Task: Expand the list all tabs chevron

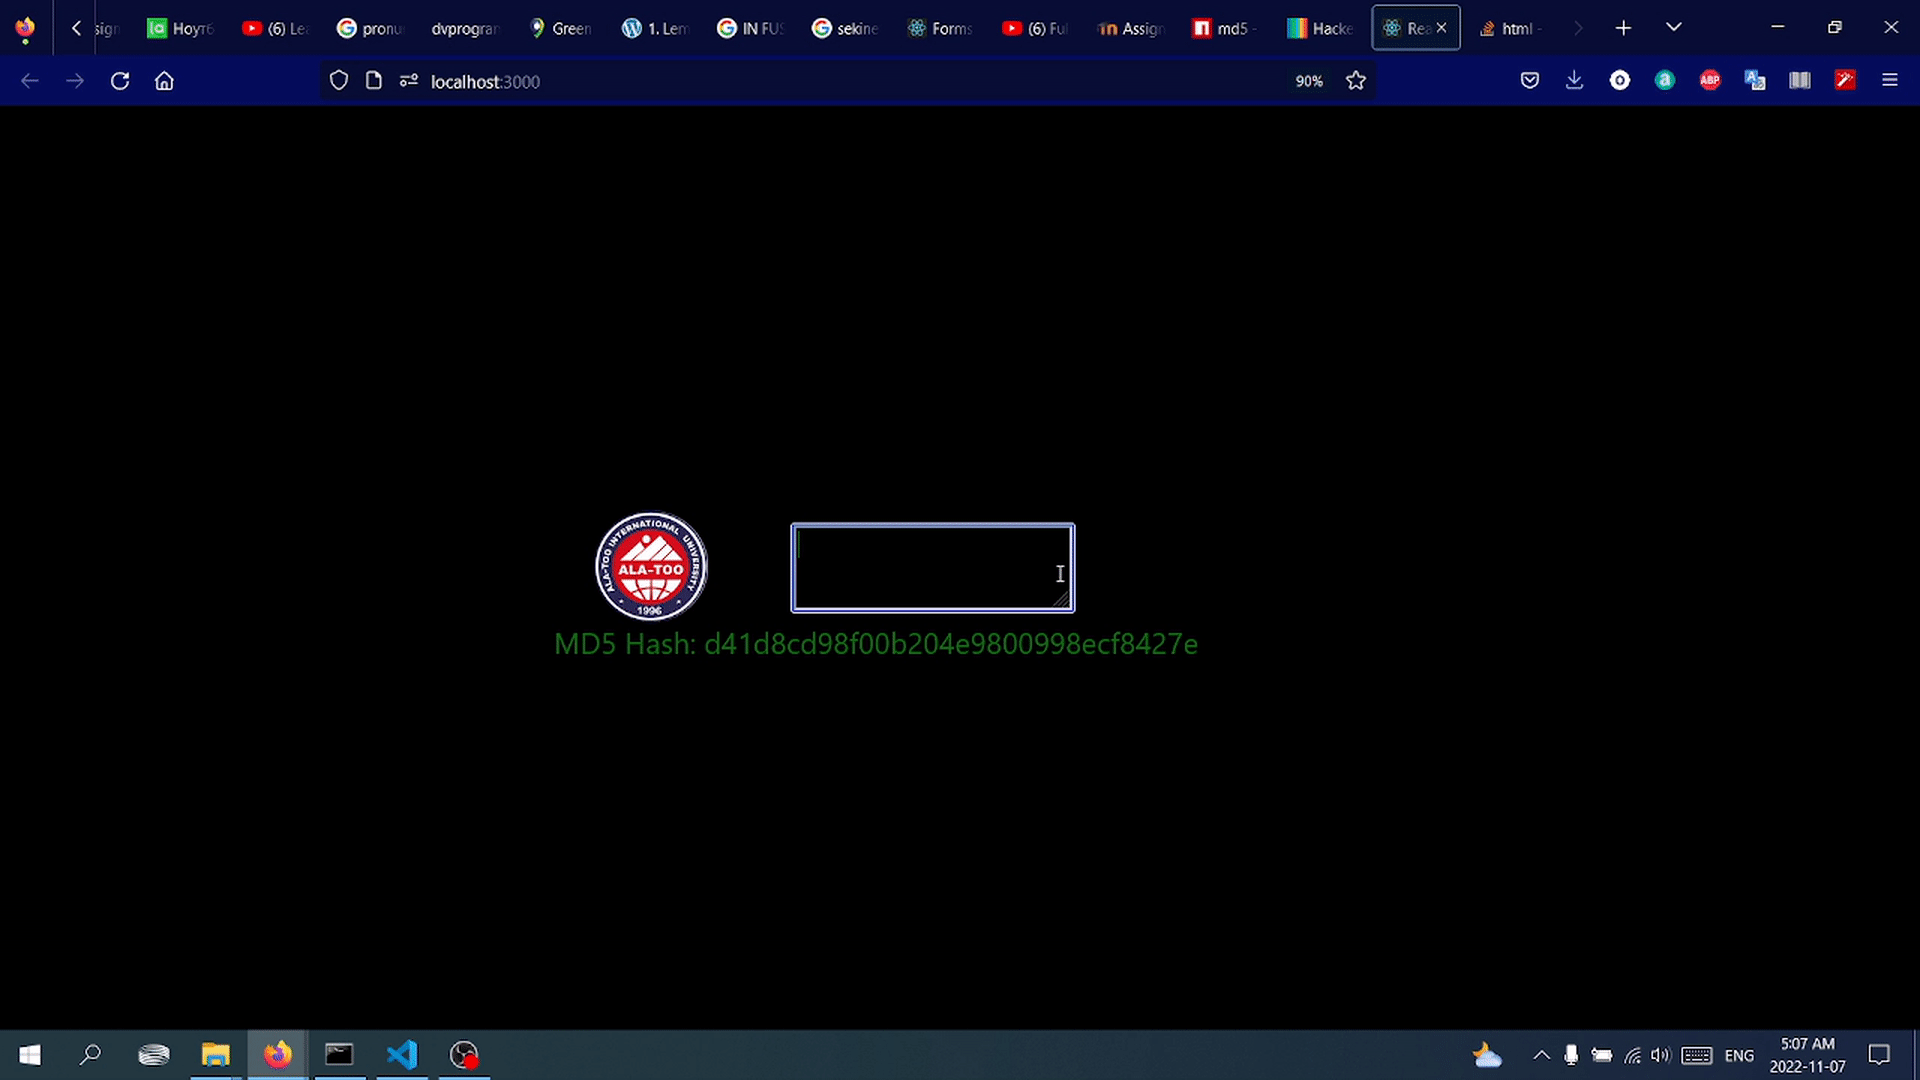Action: coord(1673,28)
